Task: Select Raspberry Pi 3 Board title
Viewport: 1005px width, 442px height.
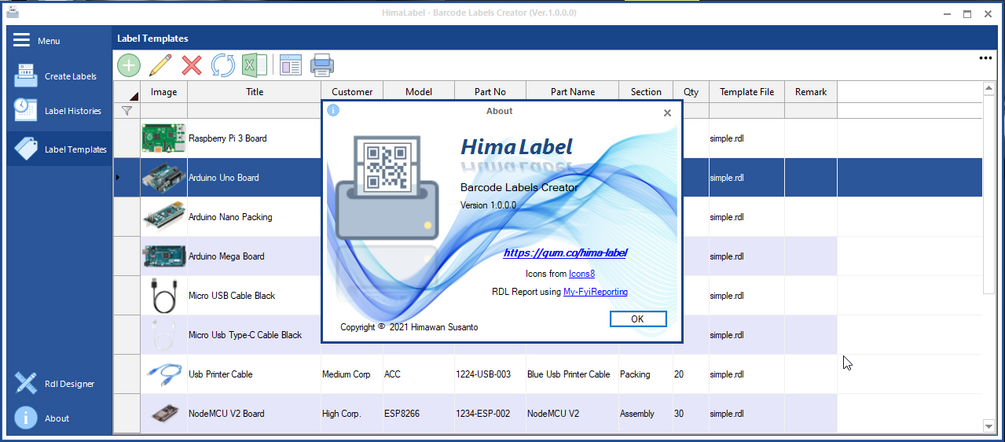Action: tap(228, 138)
